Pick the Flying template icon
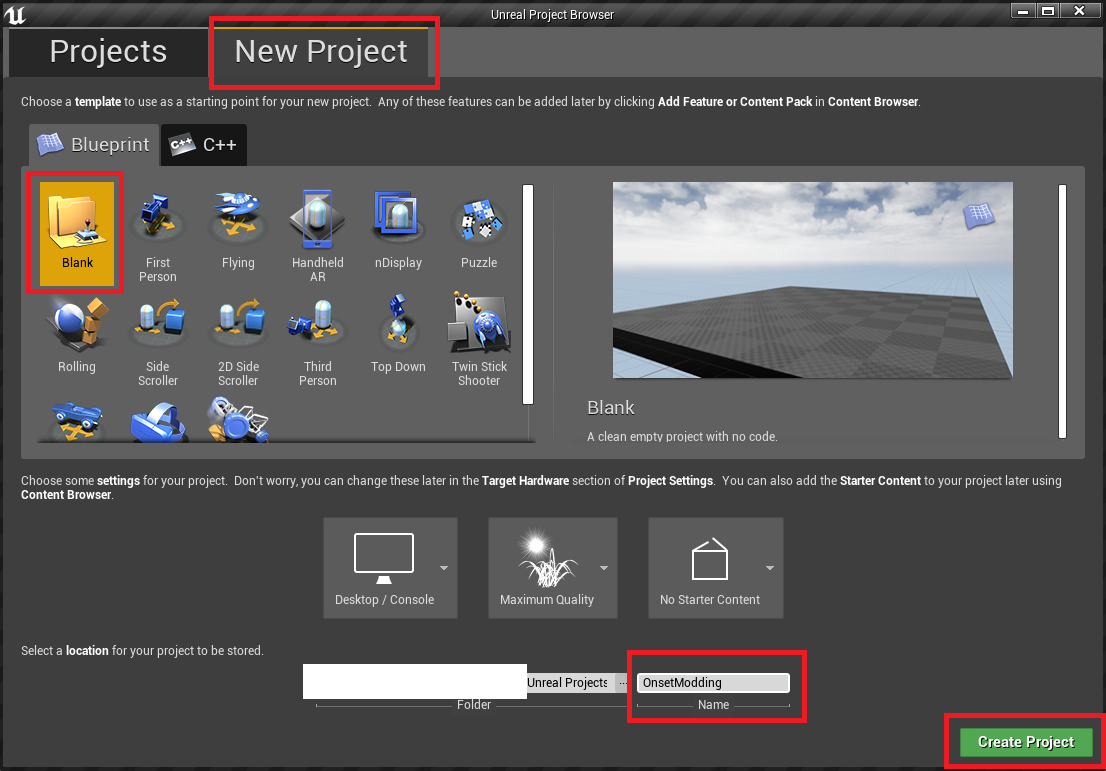The width and height of the screenshot is (1106, 771). [x=238, y=230]
